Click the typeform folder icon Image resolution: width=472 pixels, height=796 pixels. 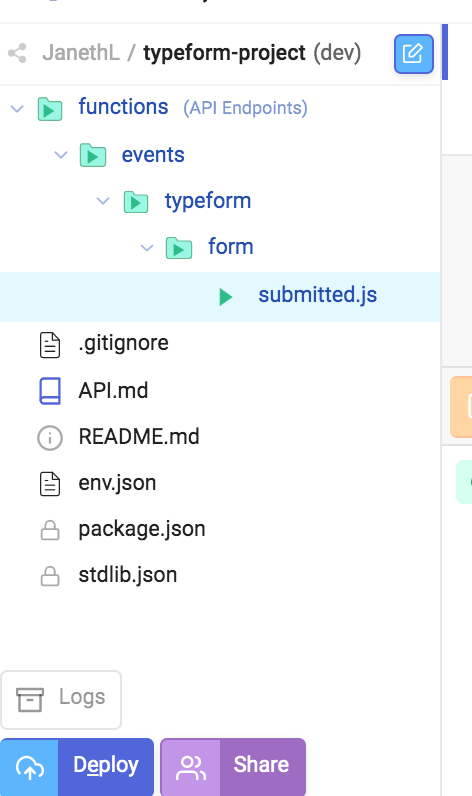[x=136, y=202]
